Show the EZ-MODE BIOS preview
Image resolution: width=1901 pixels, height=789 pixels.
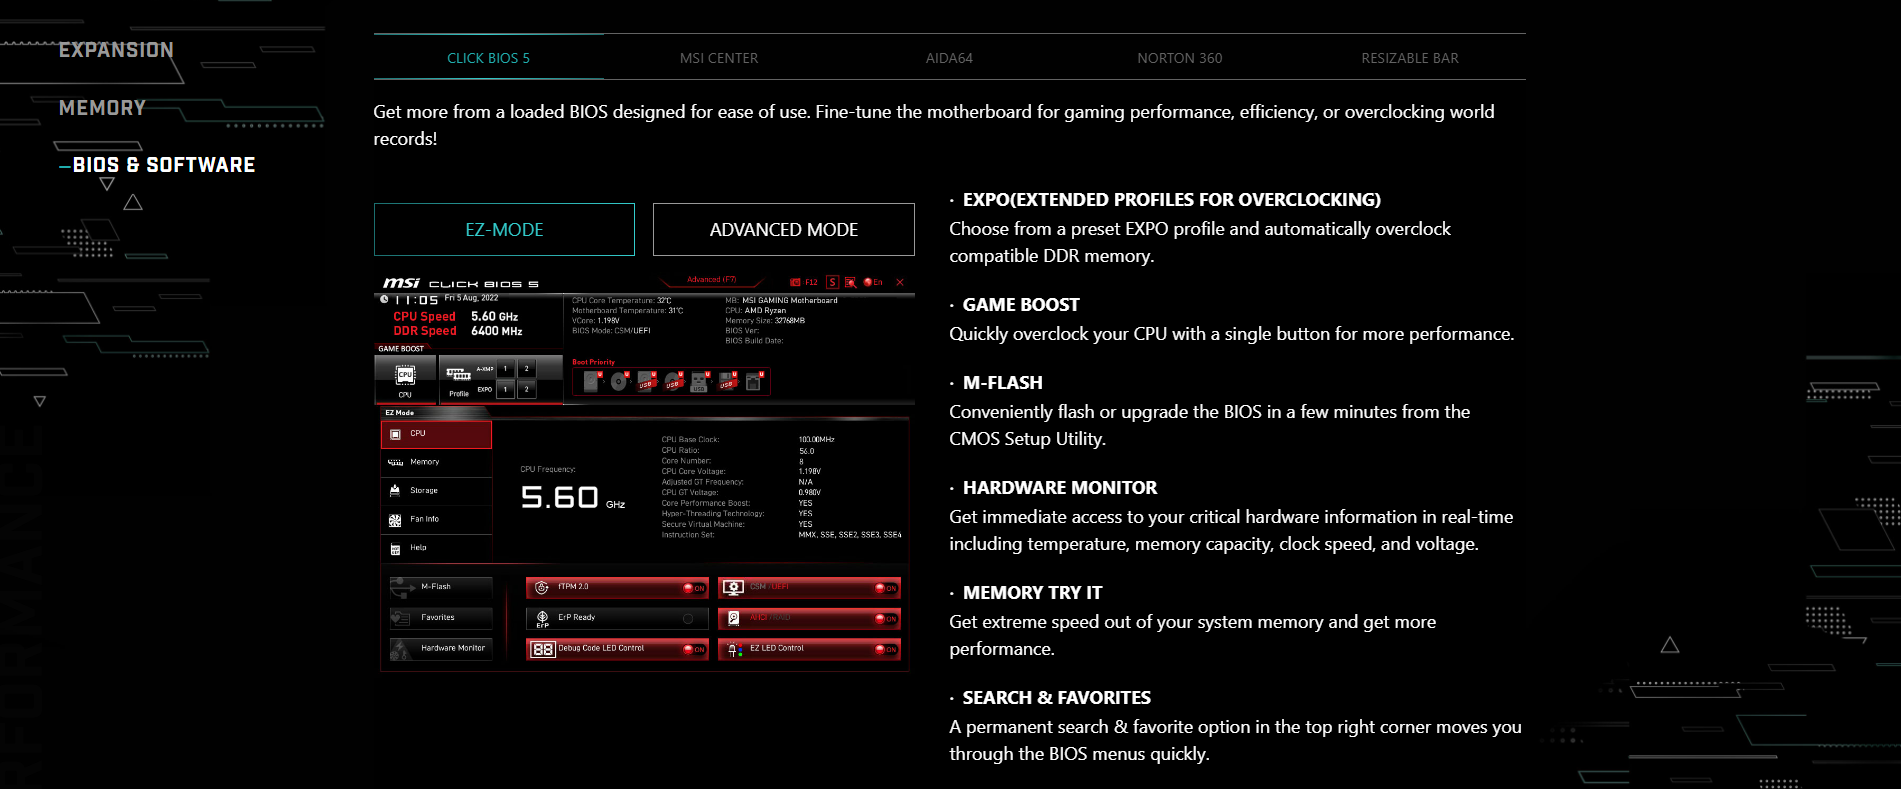504,230
